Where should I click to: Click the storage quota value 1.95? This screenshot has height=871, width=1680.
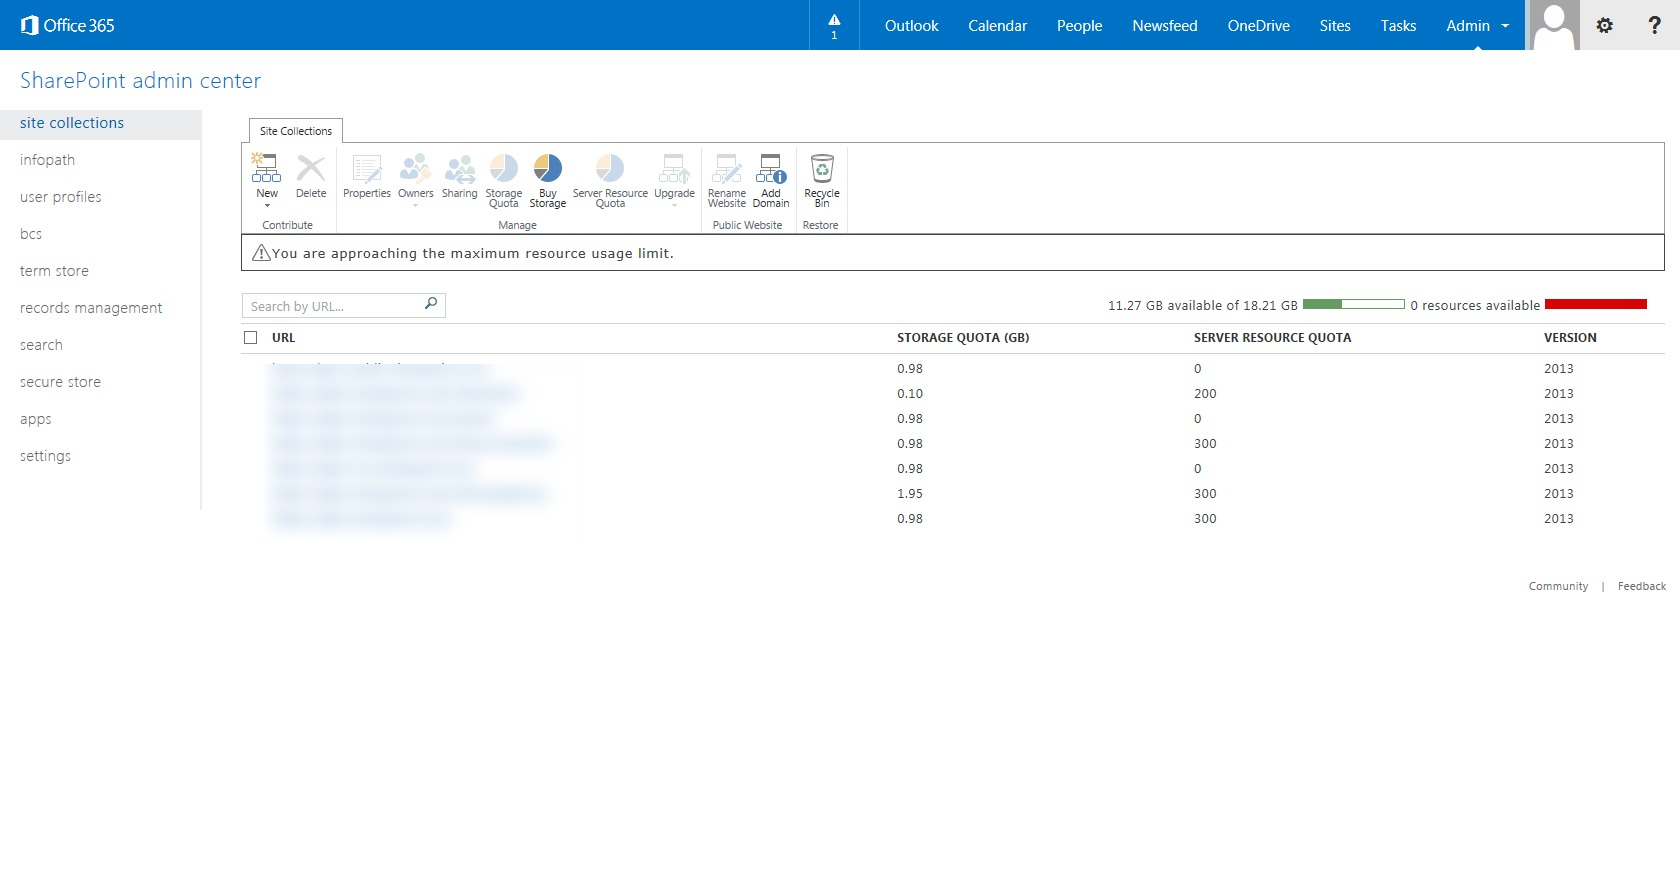(x=910, y=494)
